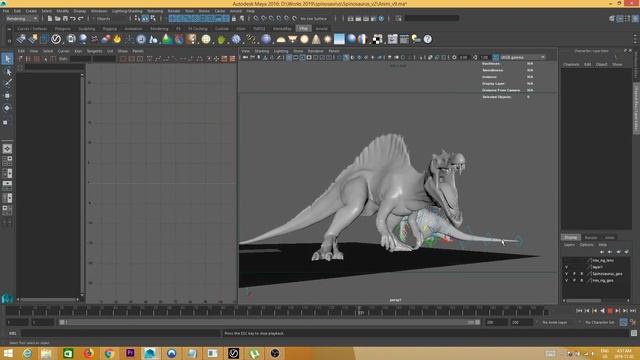Viewport: 640px width, 360px height.
Task: Open the sRGB gamma view transform dropdown
Action: pos(523,58)
